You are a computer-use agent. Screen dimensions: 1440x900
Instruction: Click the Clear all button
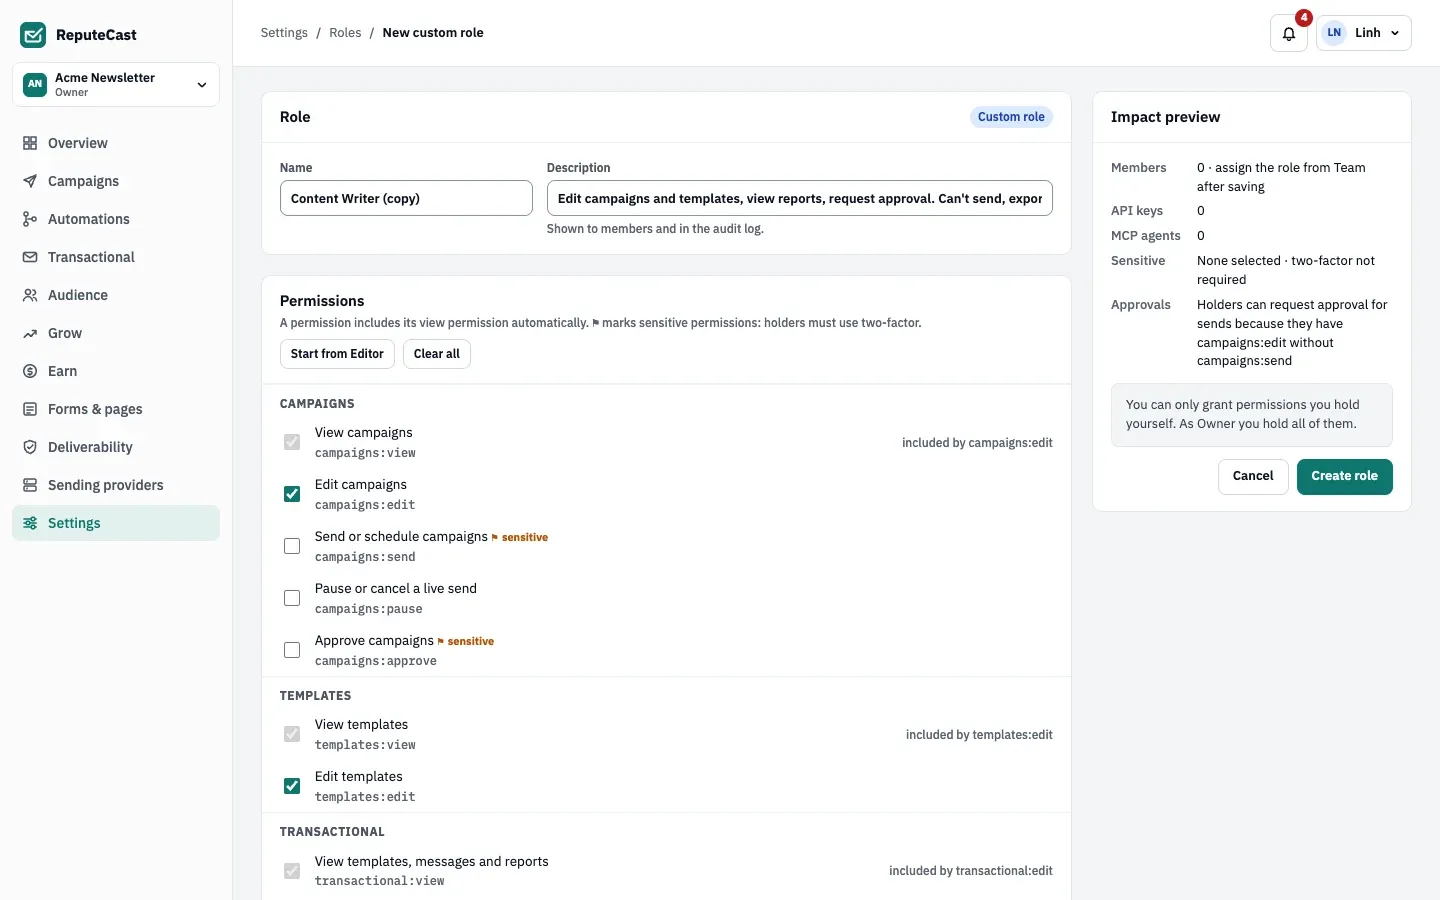[x=437, y=354]
